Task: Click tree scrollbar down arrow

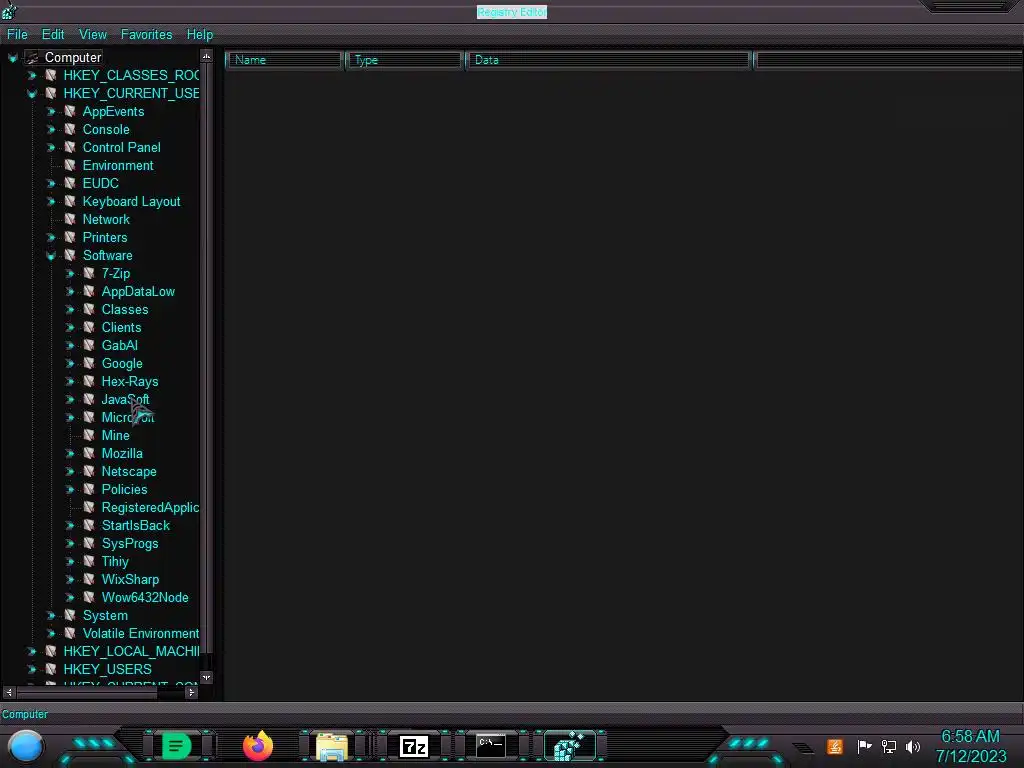Action: click(x=206, y=678)
